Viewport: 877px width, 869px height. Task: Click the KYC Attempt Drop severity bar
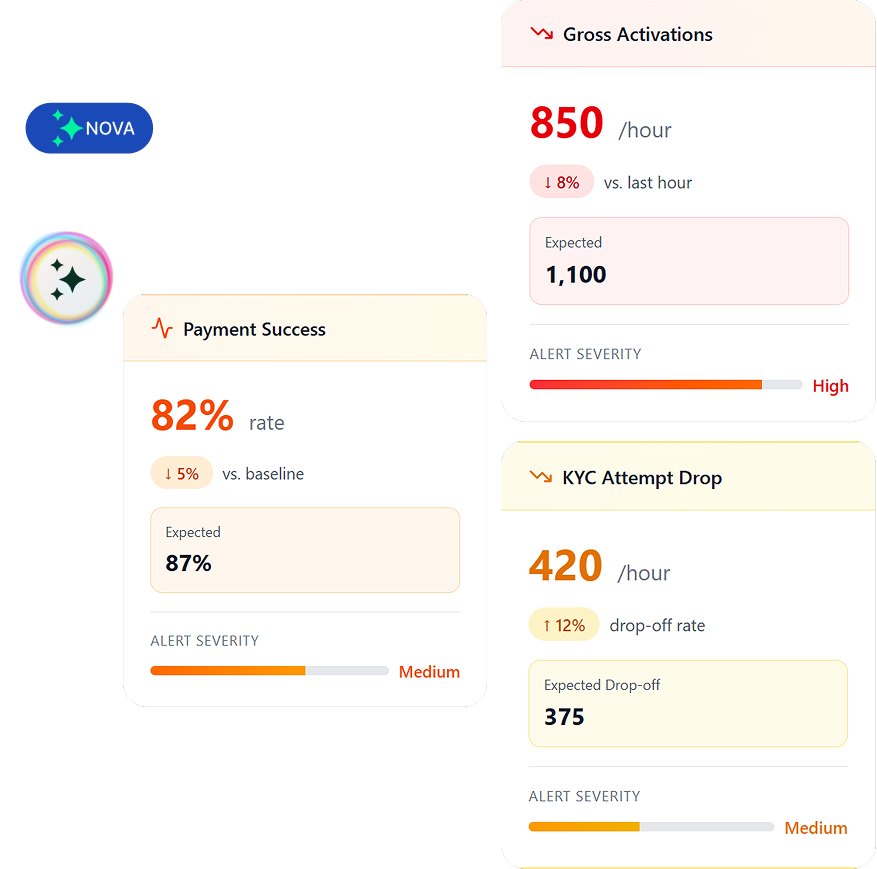(x=651, y=827)
